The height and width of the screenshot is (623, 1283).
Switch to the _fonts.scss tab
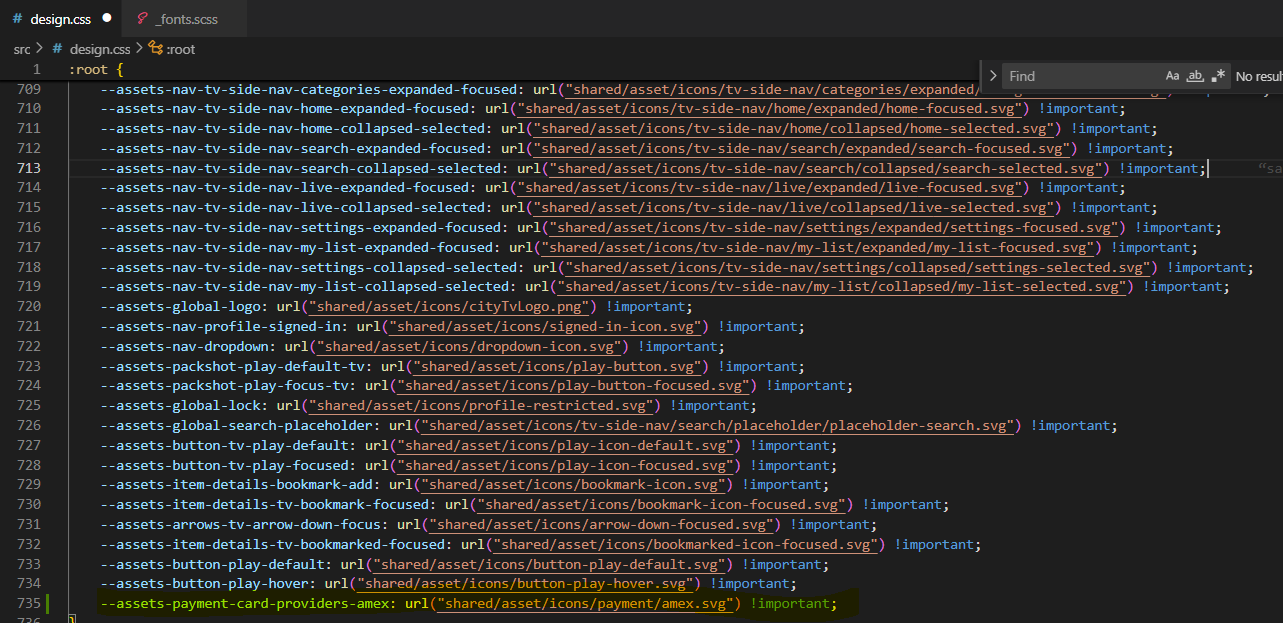click(186, 19)
